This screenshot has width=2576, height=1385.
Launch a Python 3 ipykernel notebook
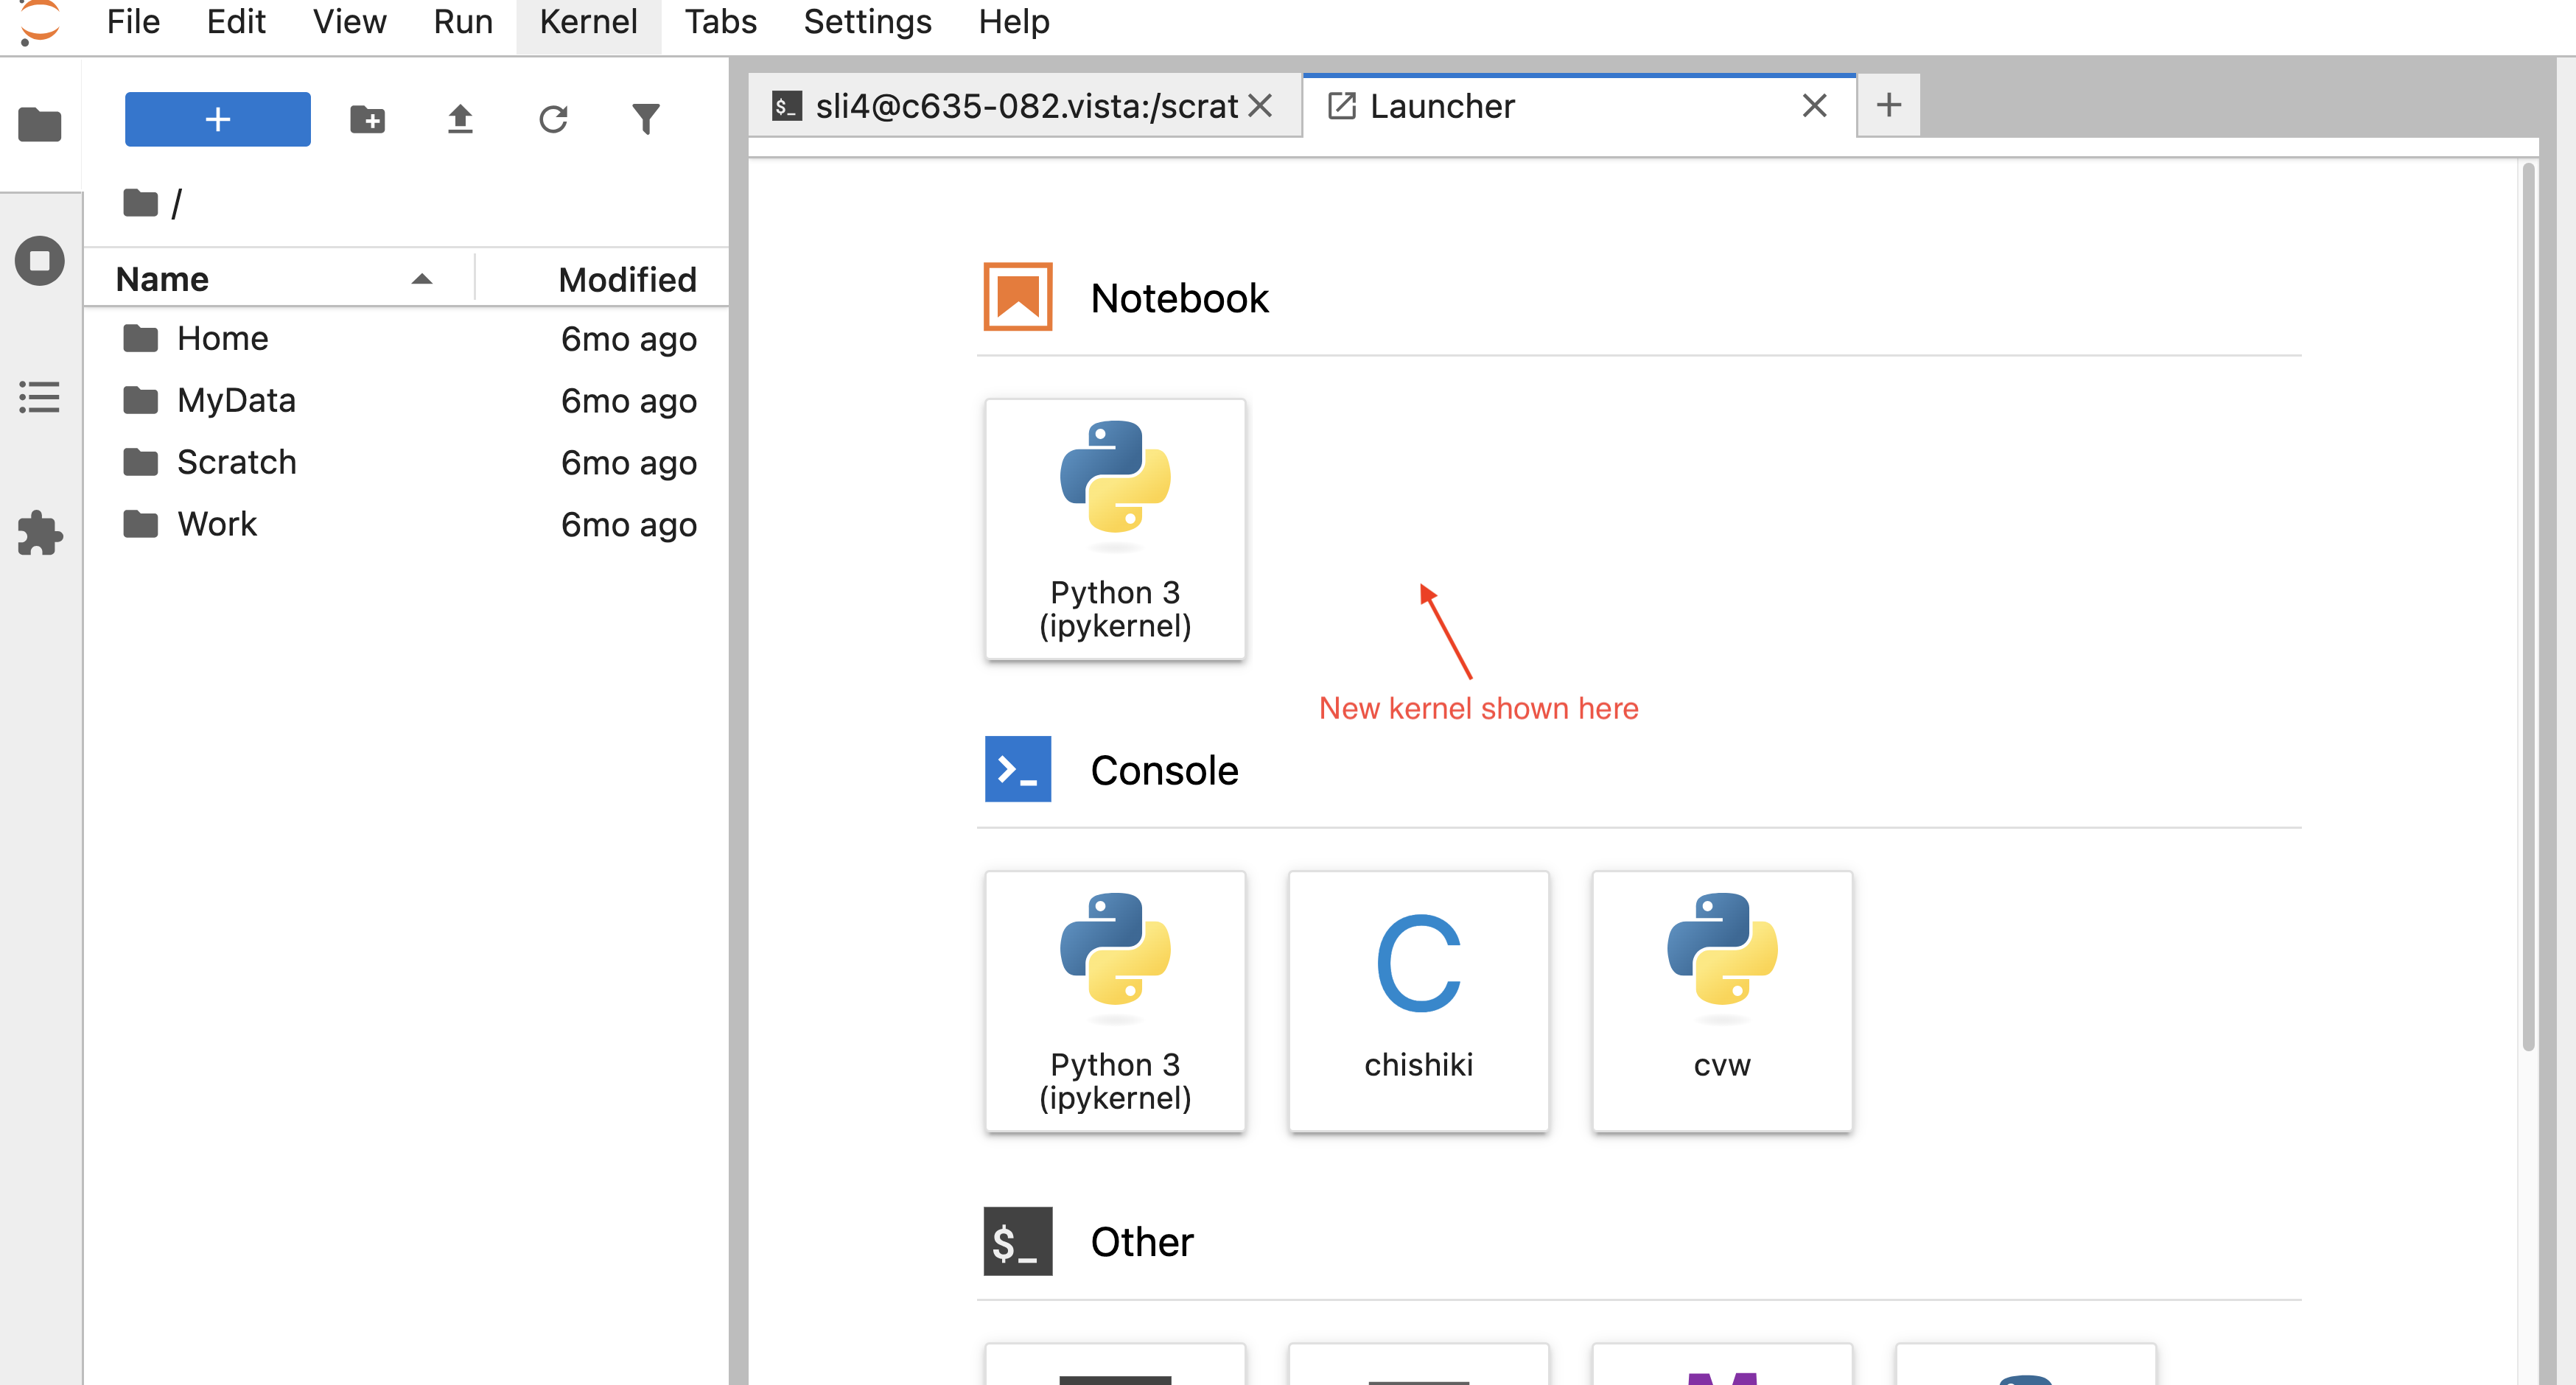coord(1115,529)
